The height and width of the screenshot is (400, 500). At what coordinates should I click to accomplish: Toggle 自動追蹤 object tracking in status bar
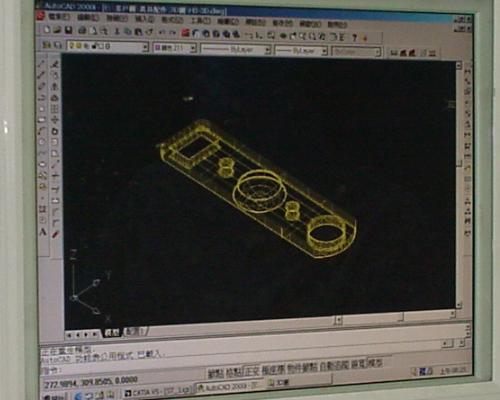pyautogui.click(x=334, y=366)
